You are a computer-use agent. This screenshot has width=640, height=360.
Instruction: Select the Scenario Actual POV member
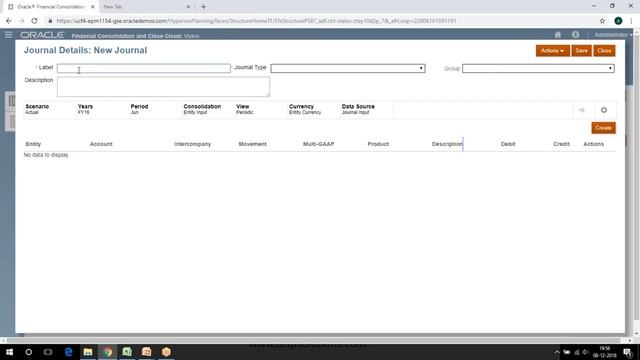[37, 109]
